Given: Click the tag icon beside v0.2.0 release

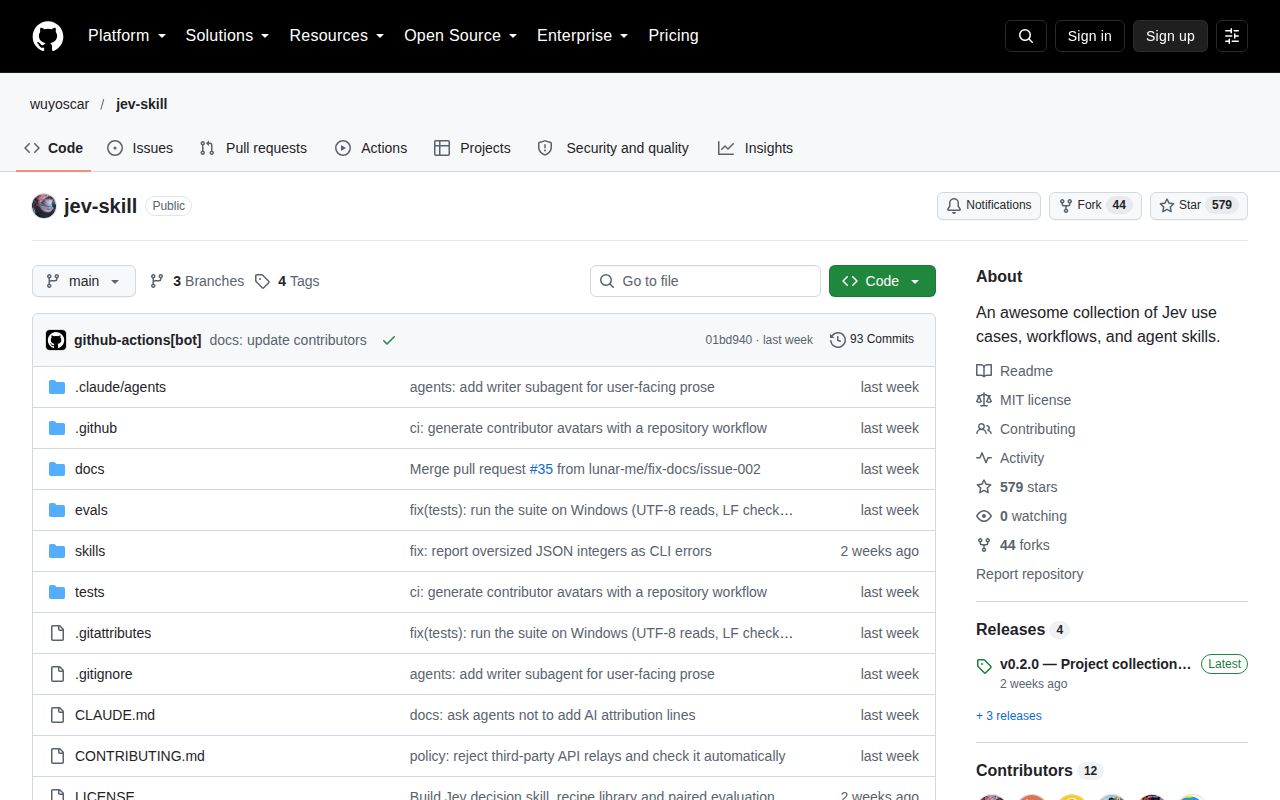Looking at the screenshot, I should (984, 665).
